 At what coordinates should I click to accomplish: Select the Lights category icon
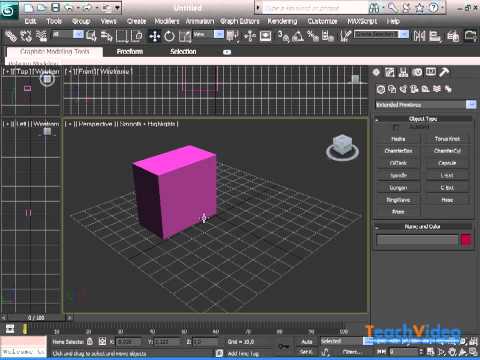pyautogui.click(x=403, y=89)
